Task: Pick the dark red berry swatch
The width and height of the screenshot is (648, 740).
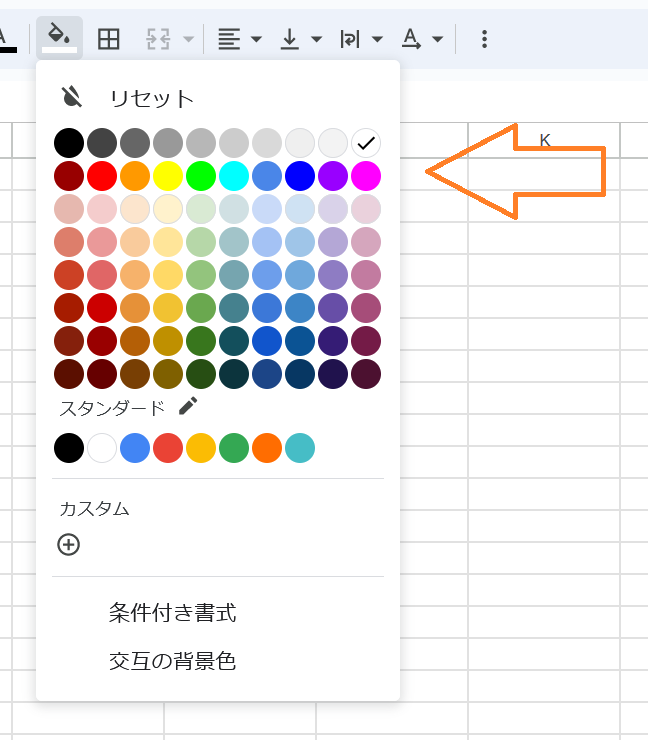Action: point(69,176)
